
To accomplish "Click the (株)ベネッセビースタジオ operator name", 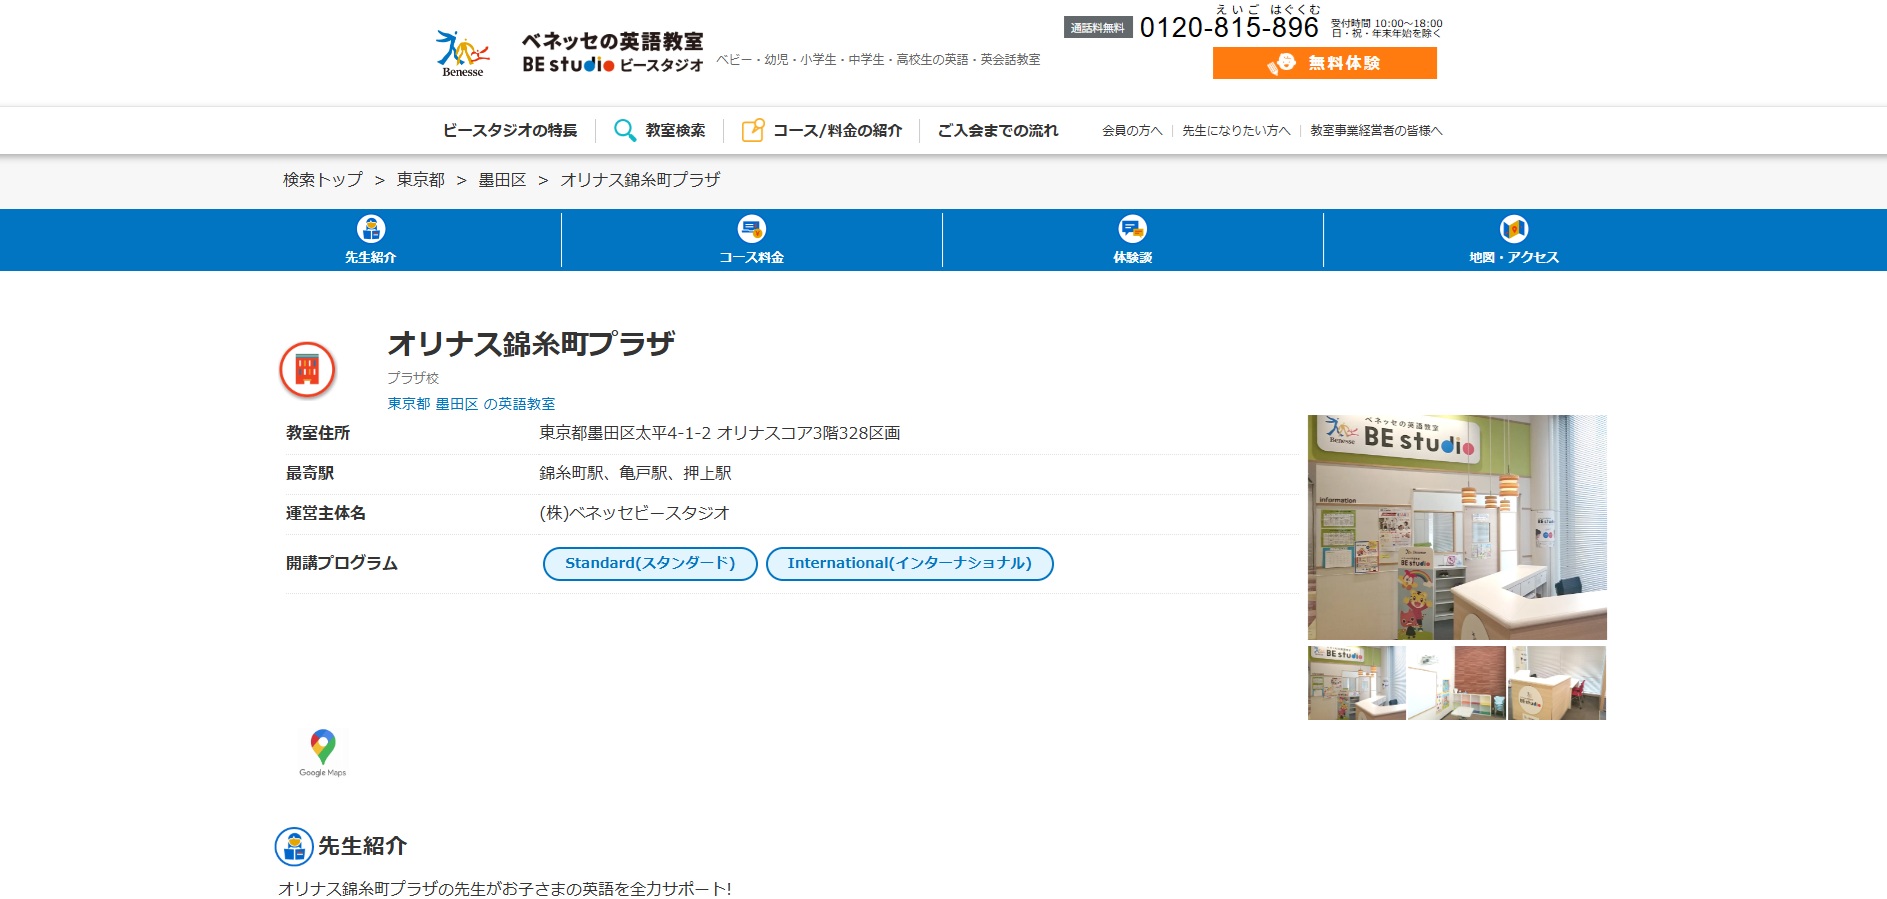I will (635, 513).
